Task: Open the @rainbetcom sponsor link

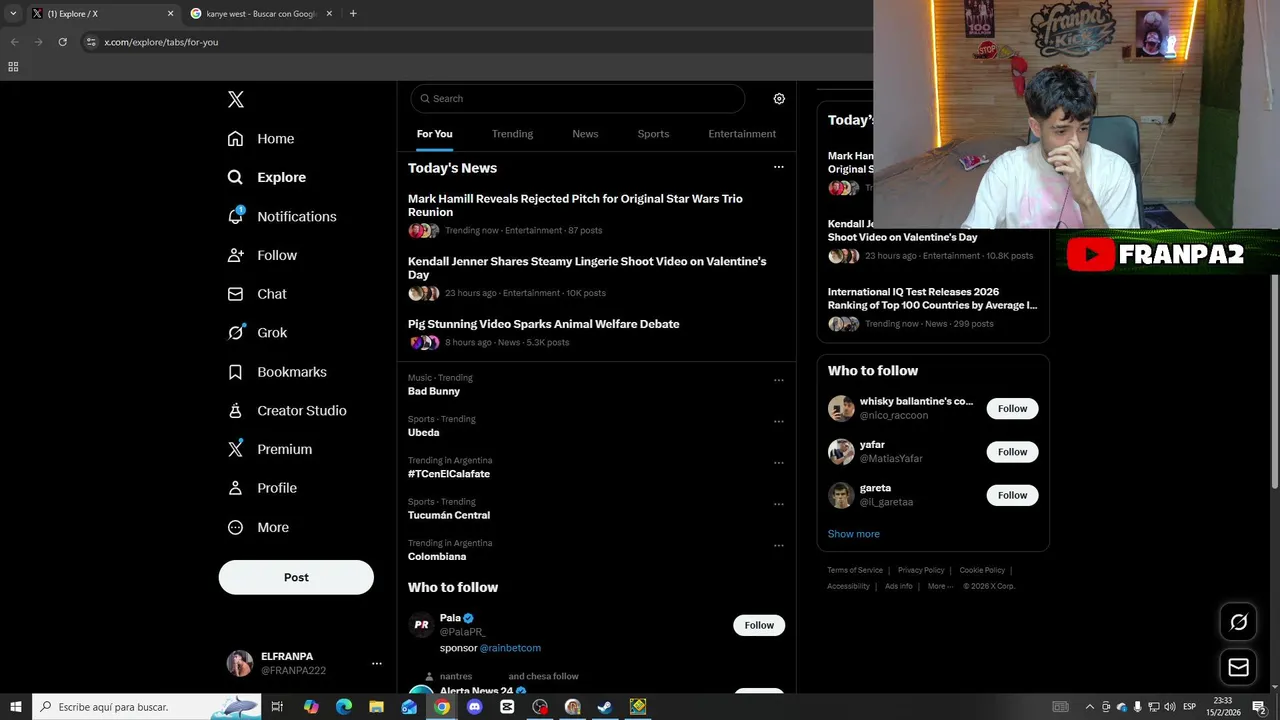Action: 510,648
